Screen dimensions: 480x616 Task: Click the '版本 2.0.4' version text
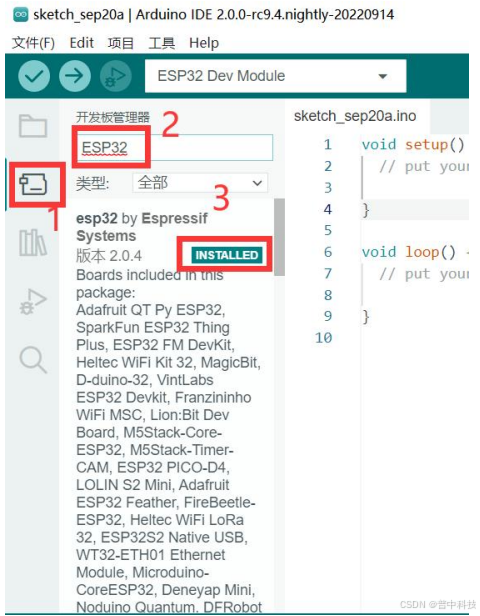(109, 256)
